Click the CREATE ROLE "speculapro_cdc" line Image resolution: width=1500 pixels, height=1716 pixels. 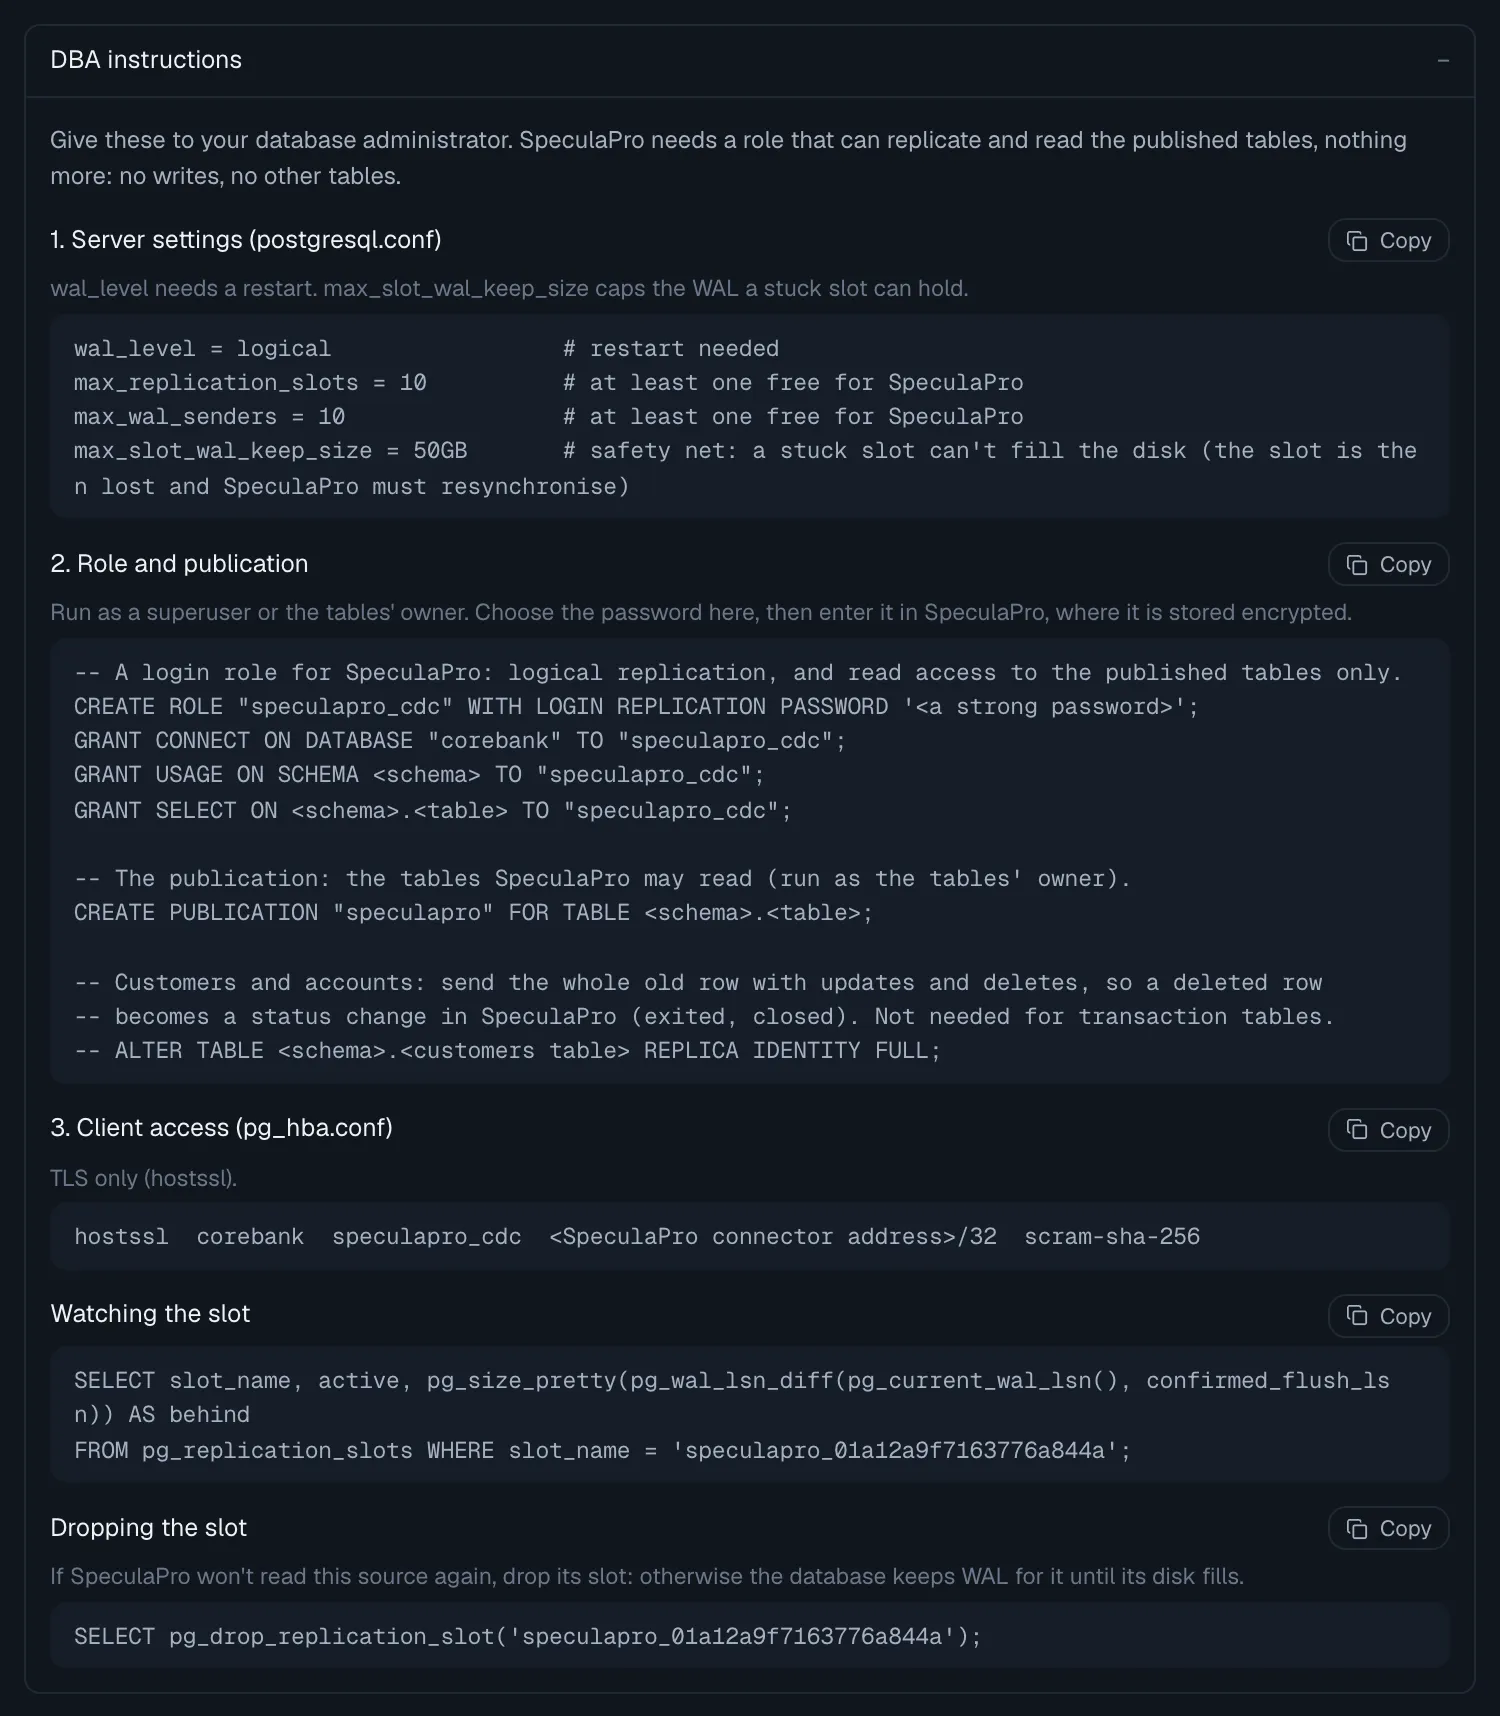click(x=636, y=707)
